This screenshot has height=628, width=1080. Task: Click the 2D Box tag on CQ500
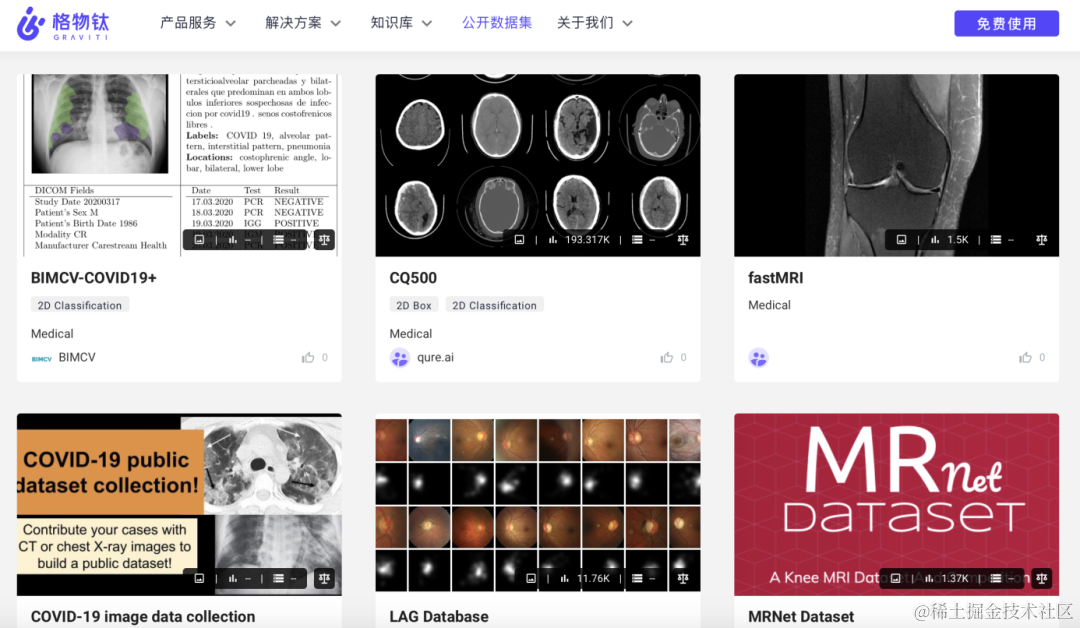[x=414, y=305]
